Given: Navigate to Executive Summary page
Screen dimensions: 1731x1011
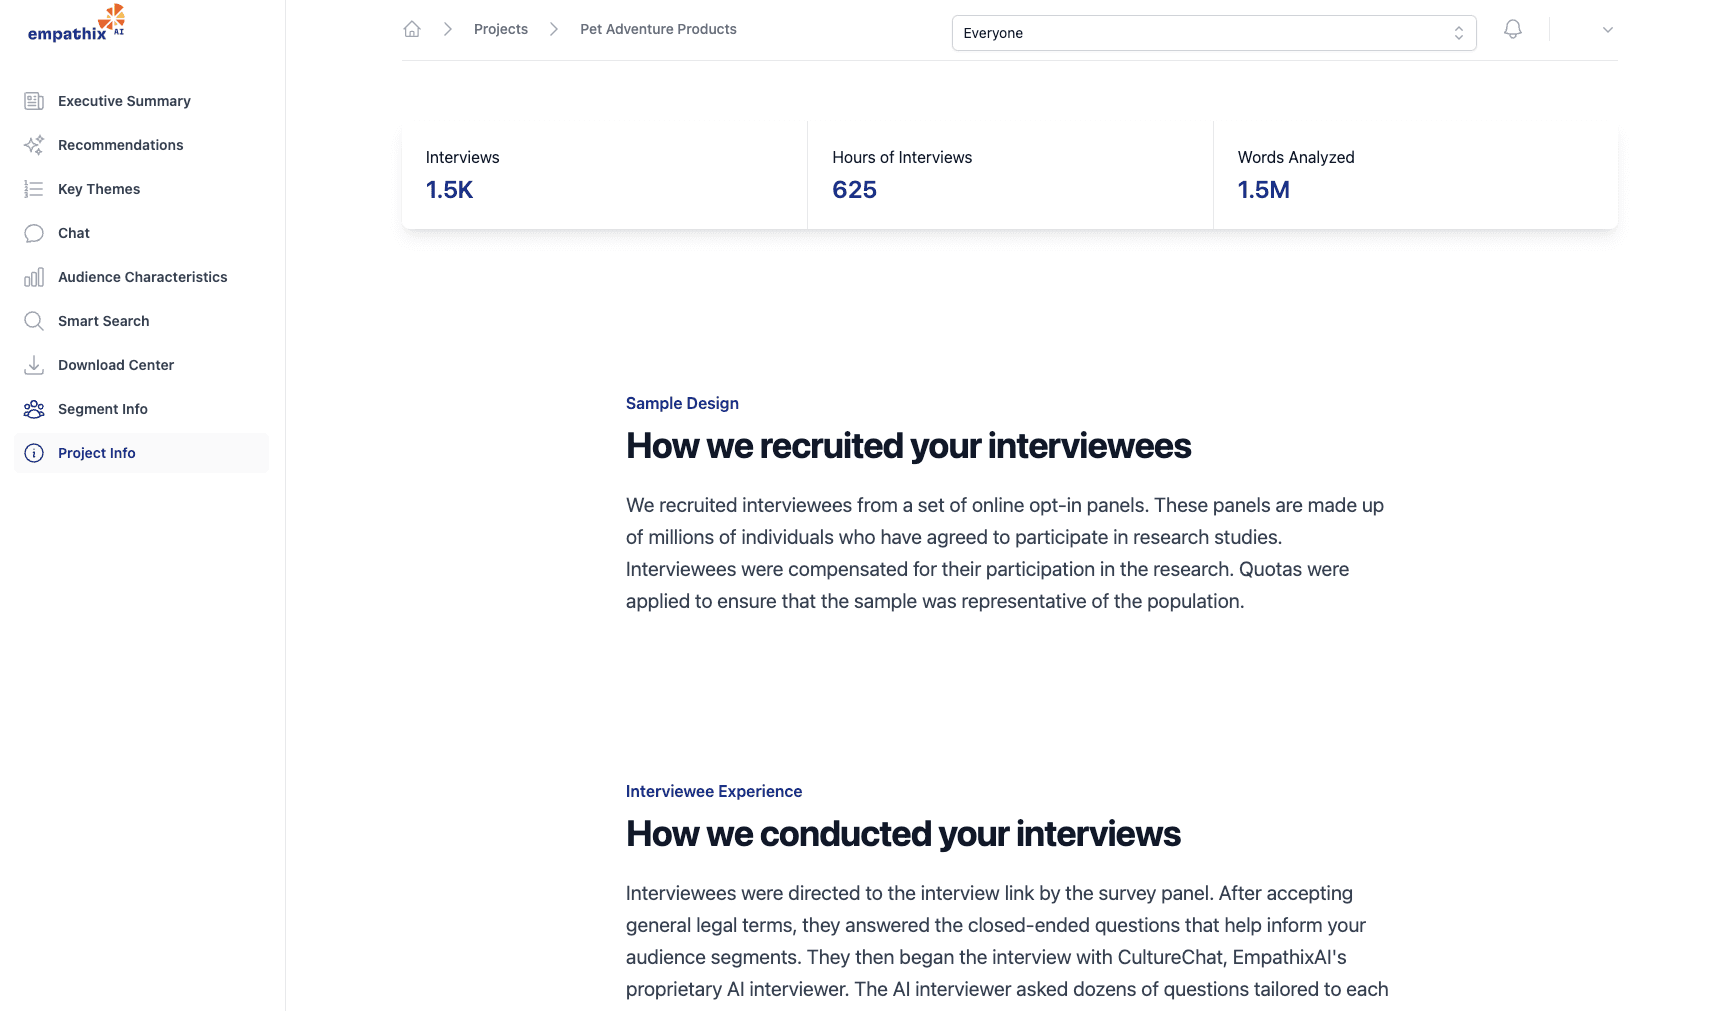Looking at the screenshot, I should 124,101.
